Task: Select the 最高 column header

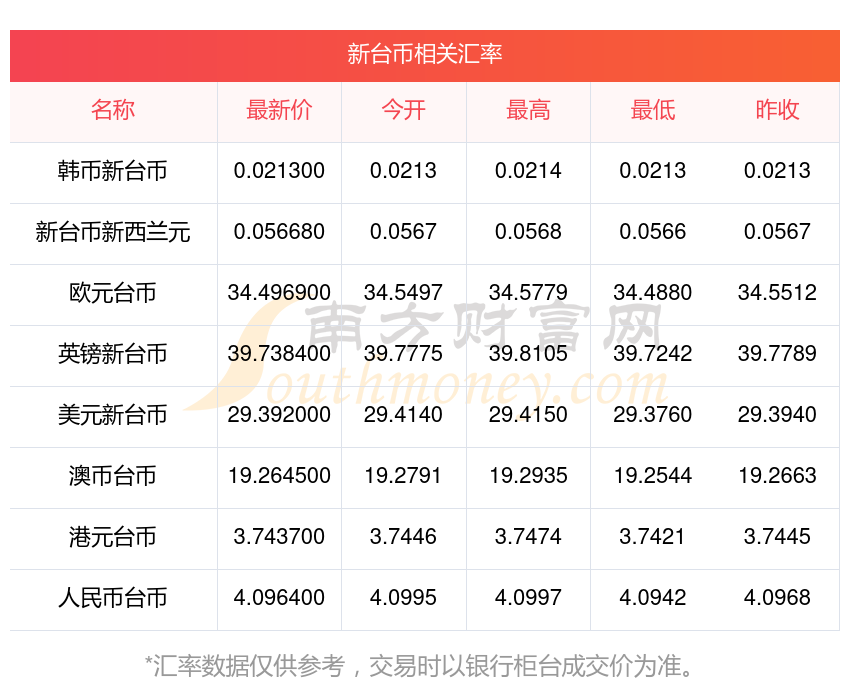Action: pyautogui.click(x=528, y=110)
